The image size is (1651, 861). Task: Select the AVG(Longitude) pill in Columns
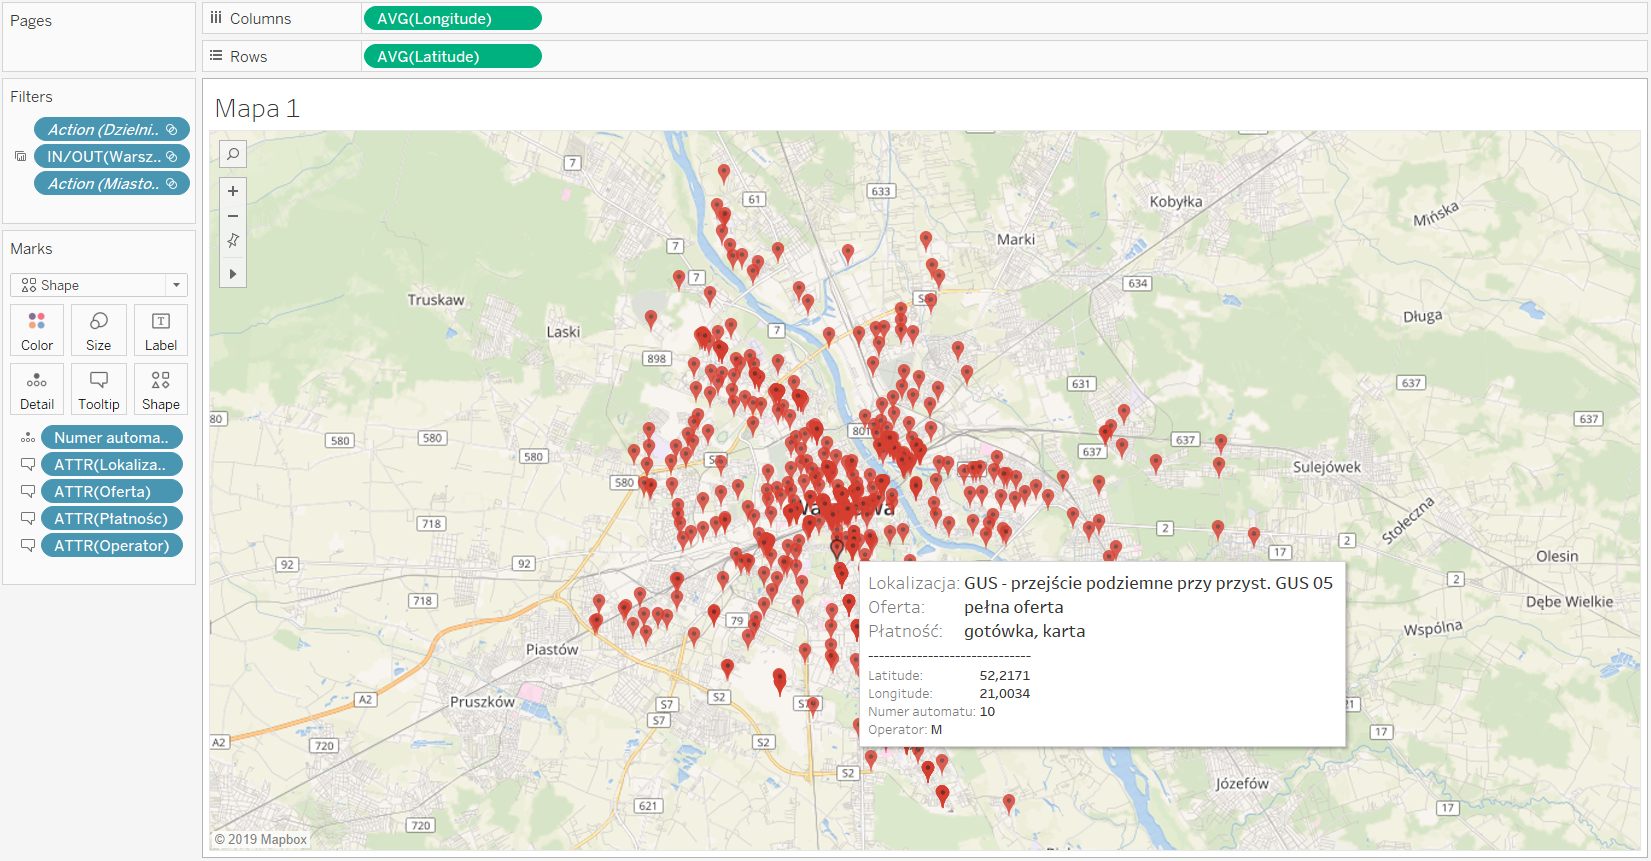(452, 18)
